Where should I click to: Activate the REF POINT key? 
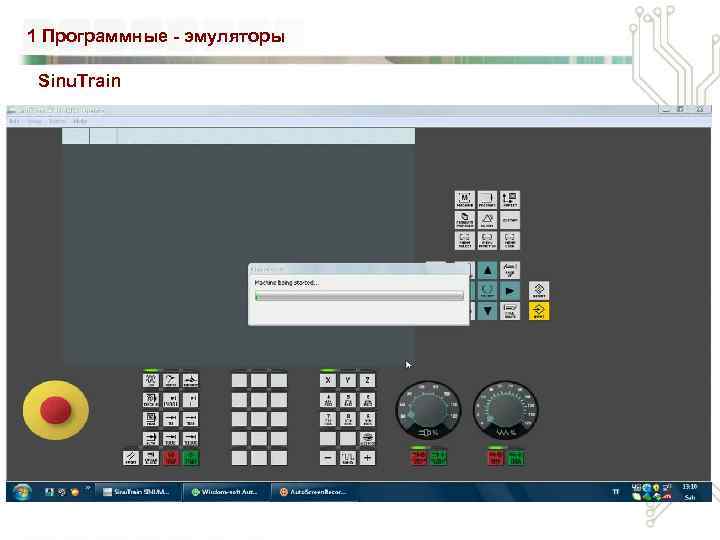(191, 380)
